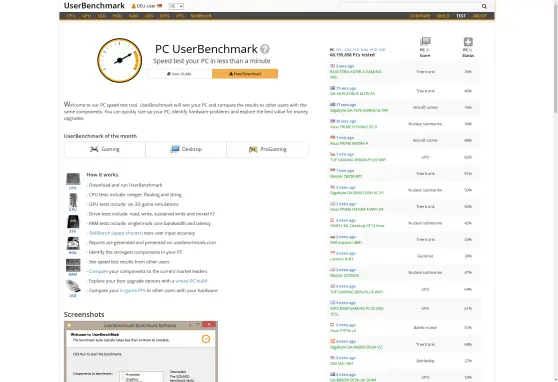Click the '17 secs ago' timestamp link

tap(346, 105)
